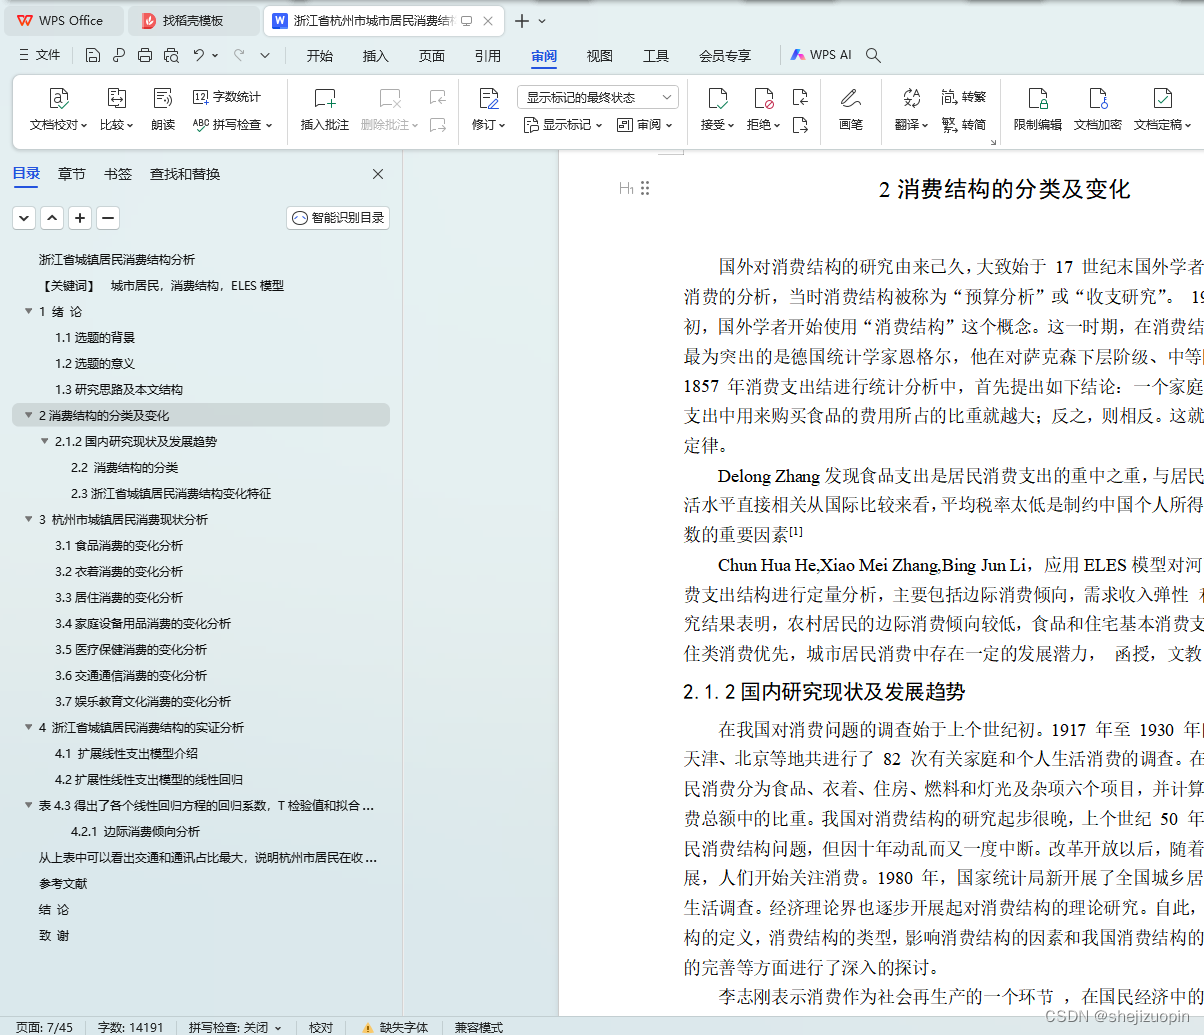Switch to the 开始 ribbon tab

tap(320, 56)
